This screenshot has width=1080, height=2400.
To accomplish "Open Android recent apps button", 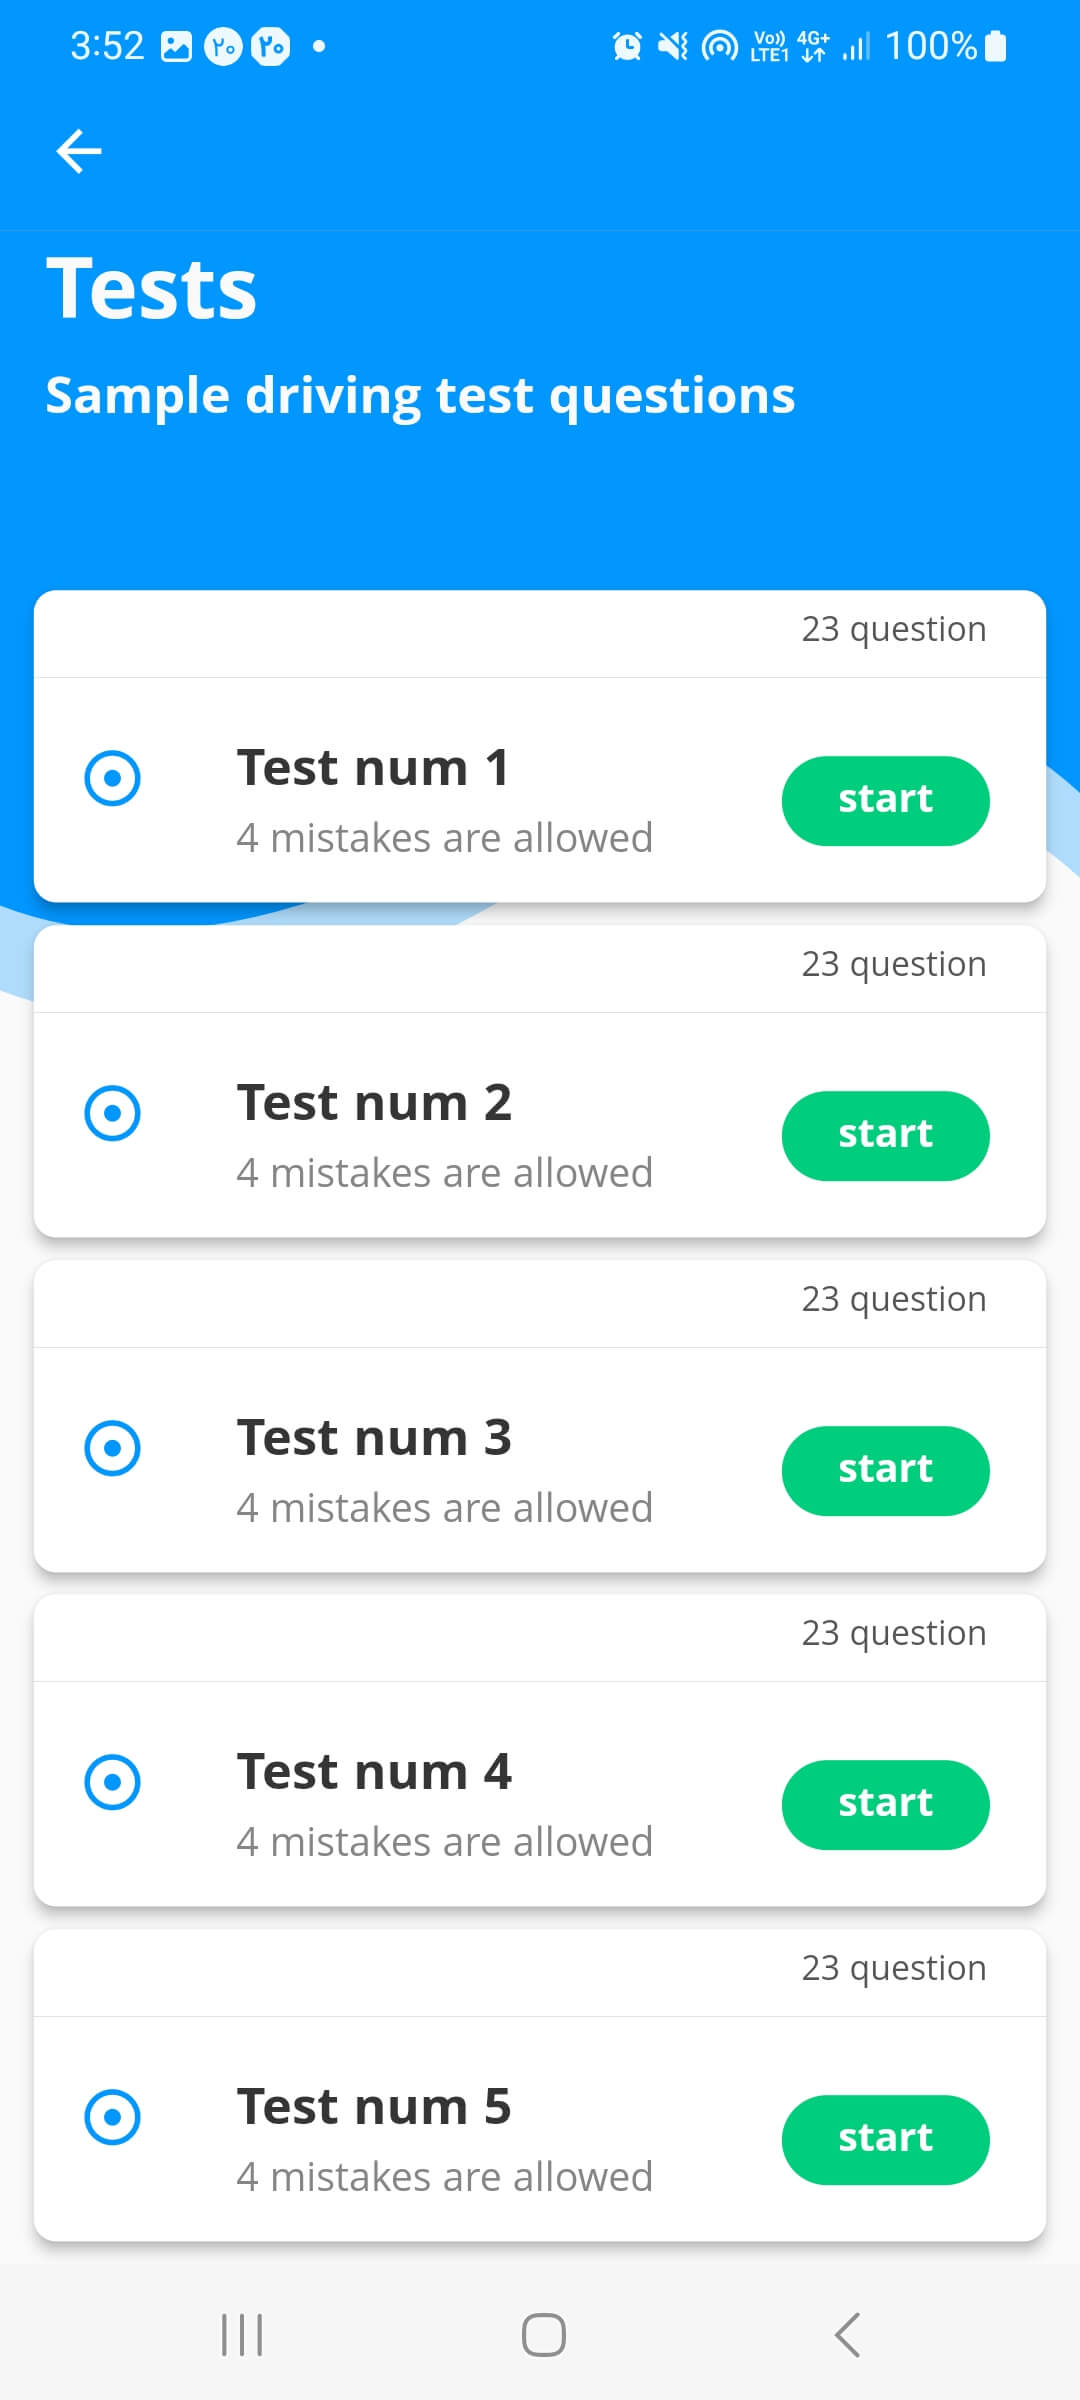I will click(242, 2335).
